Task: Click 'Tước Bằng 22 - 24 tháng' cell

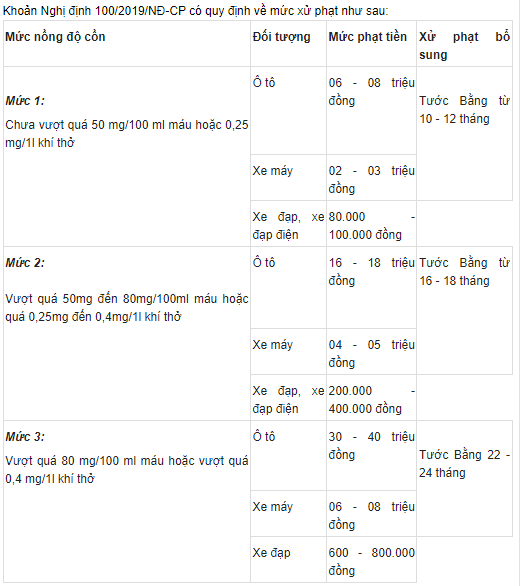Action: point(464,479)
